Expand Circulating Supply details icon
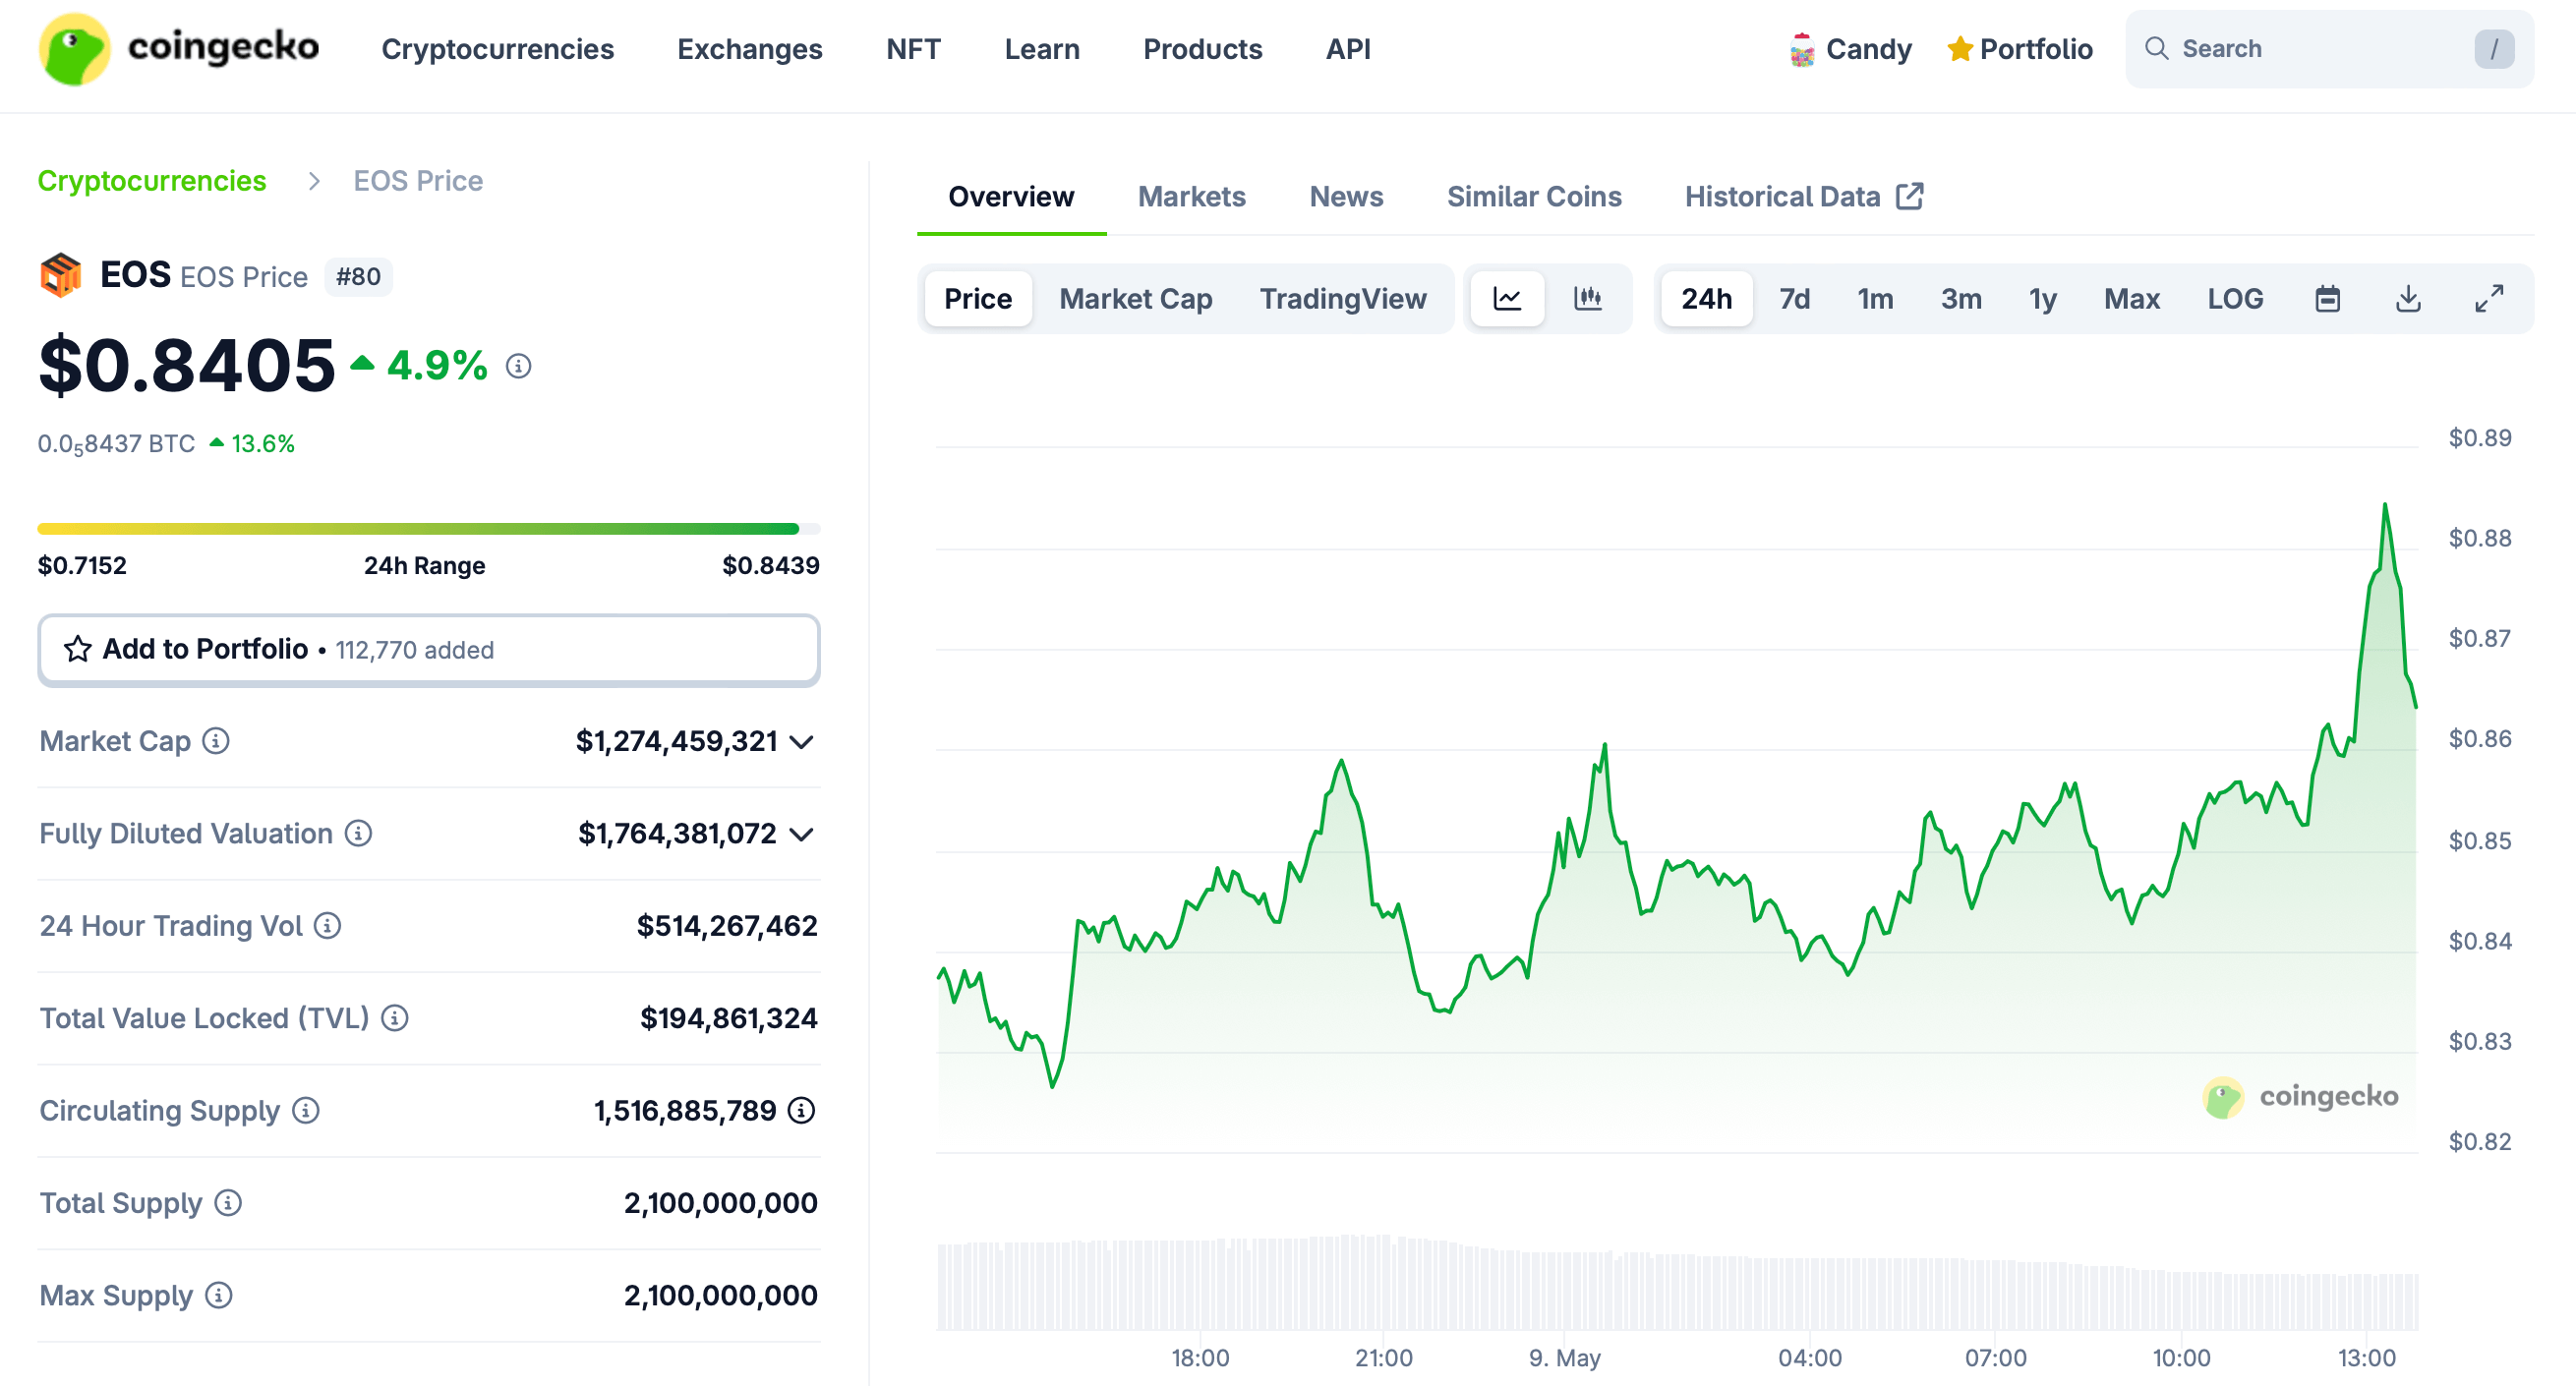2576x1386 pixels. [x=800, y=1110]
